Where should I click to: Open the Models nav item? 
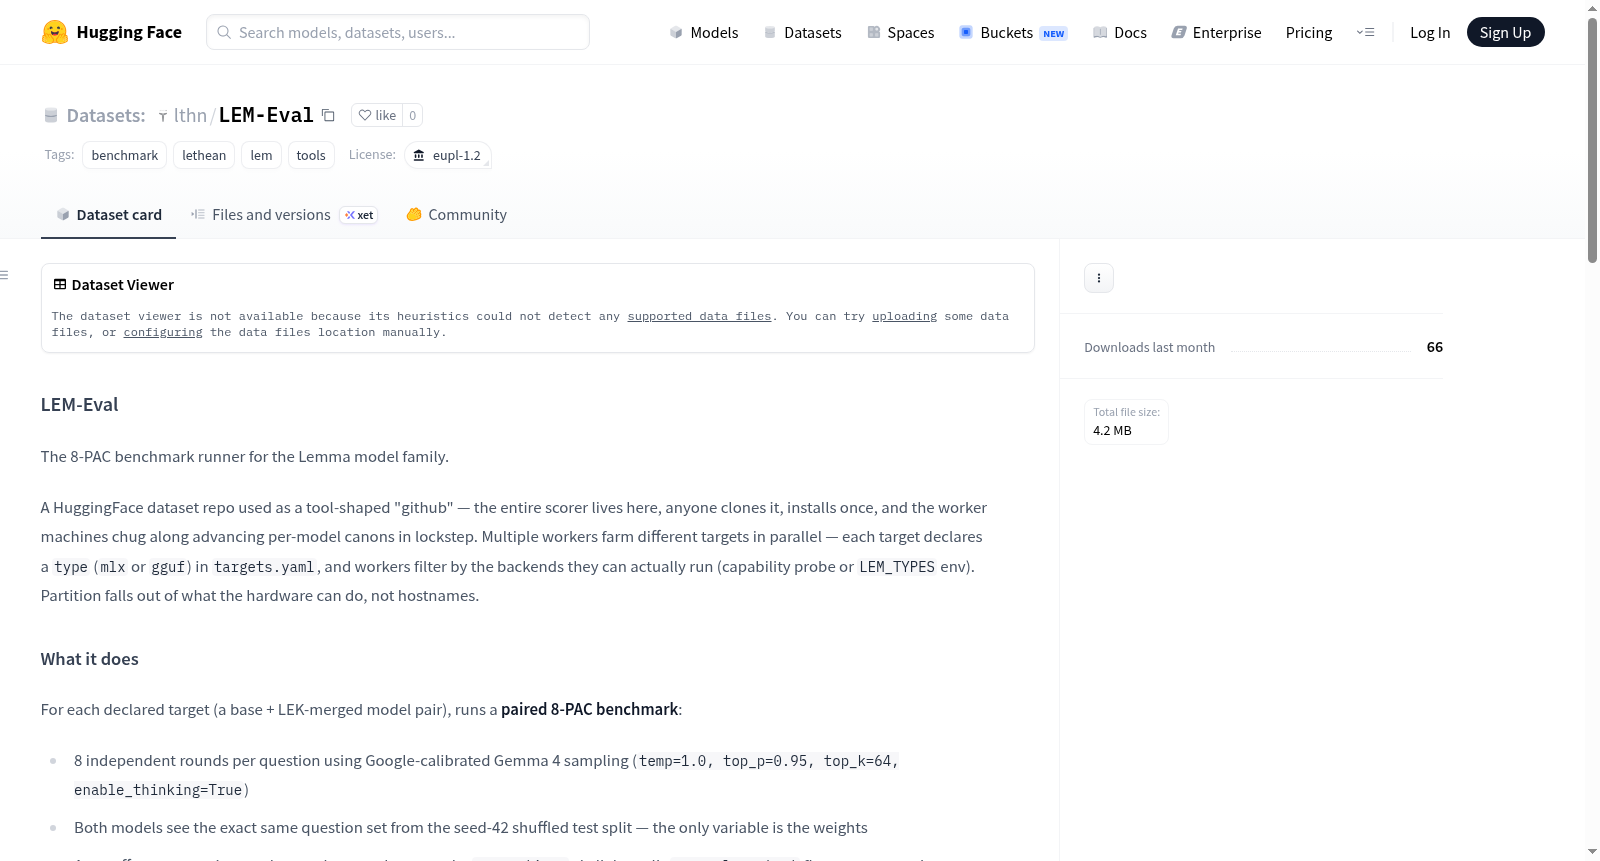[704, 32]
